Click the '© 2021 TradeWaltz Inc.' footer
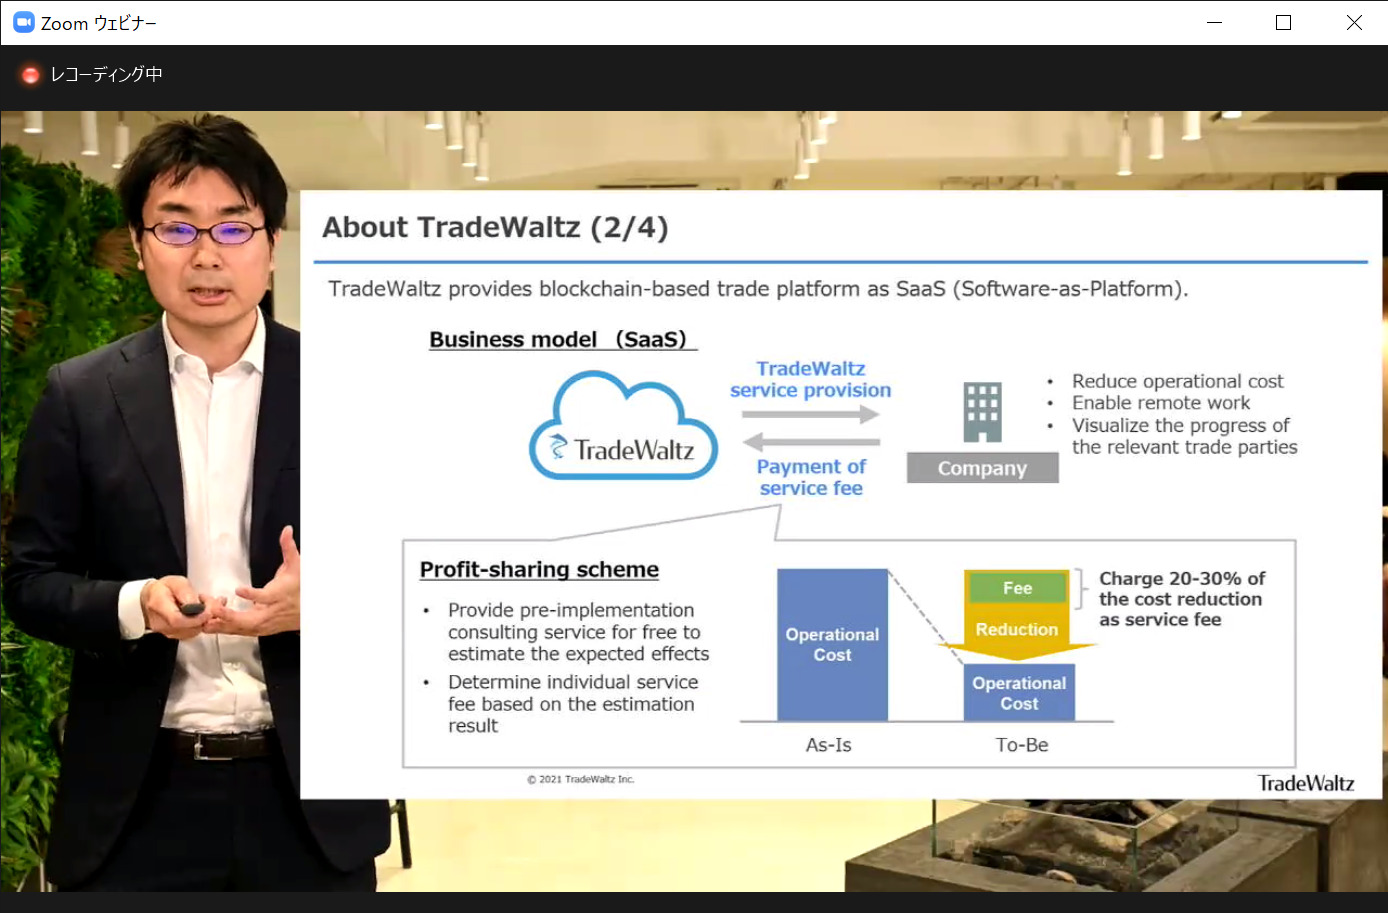 click(x=581, y=779)
